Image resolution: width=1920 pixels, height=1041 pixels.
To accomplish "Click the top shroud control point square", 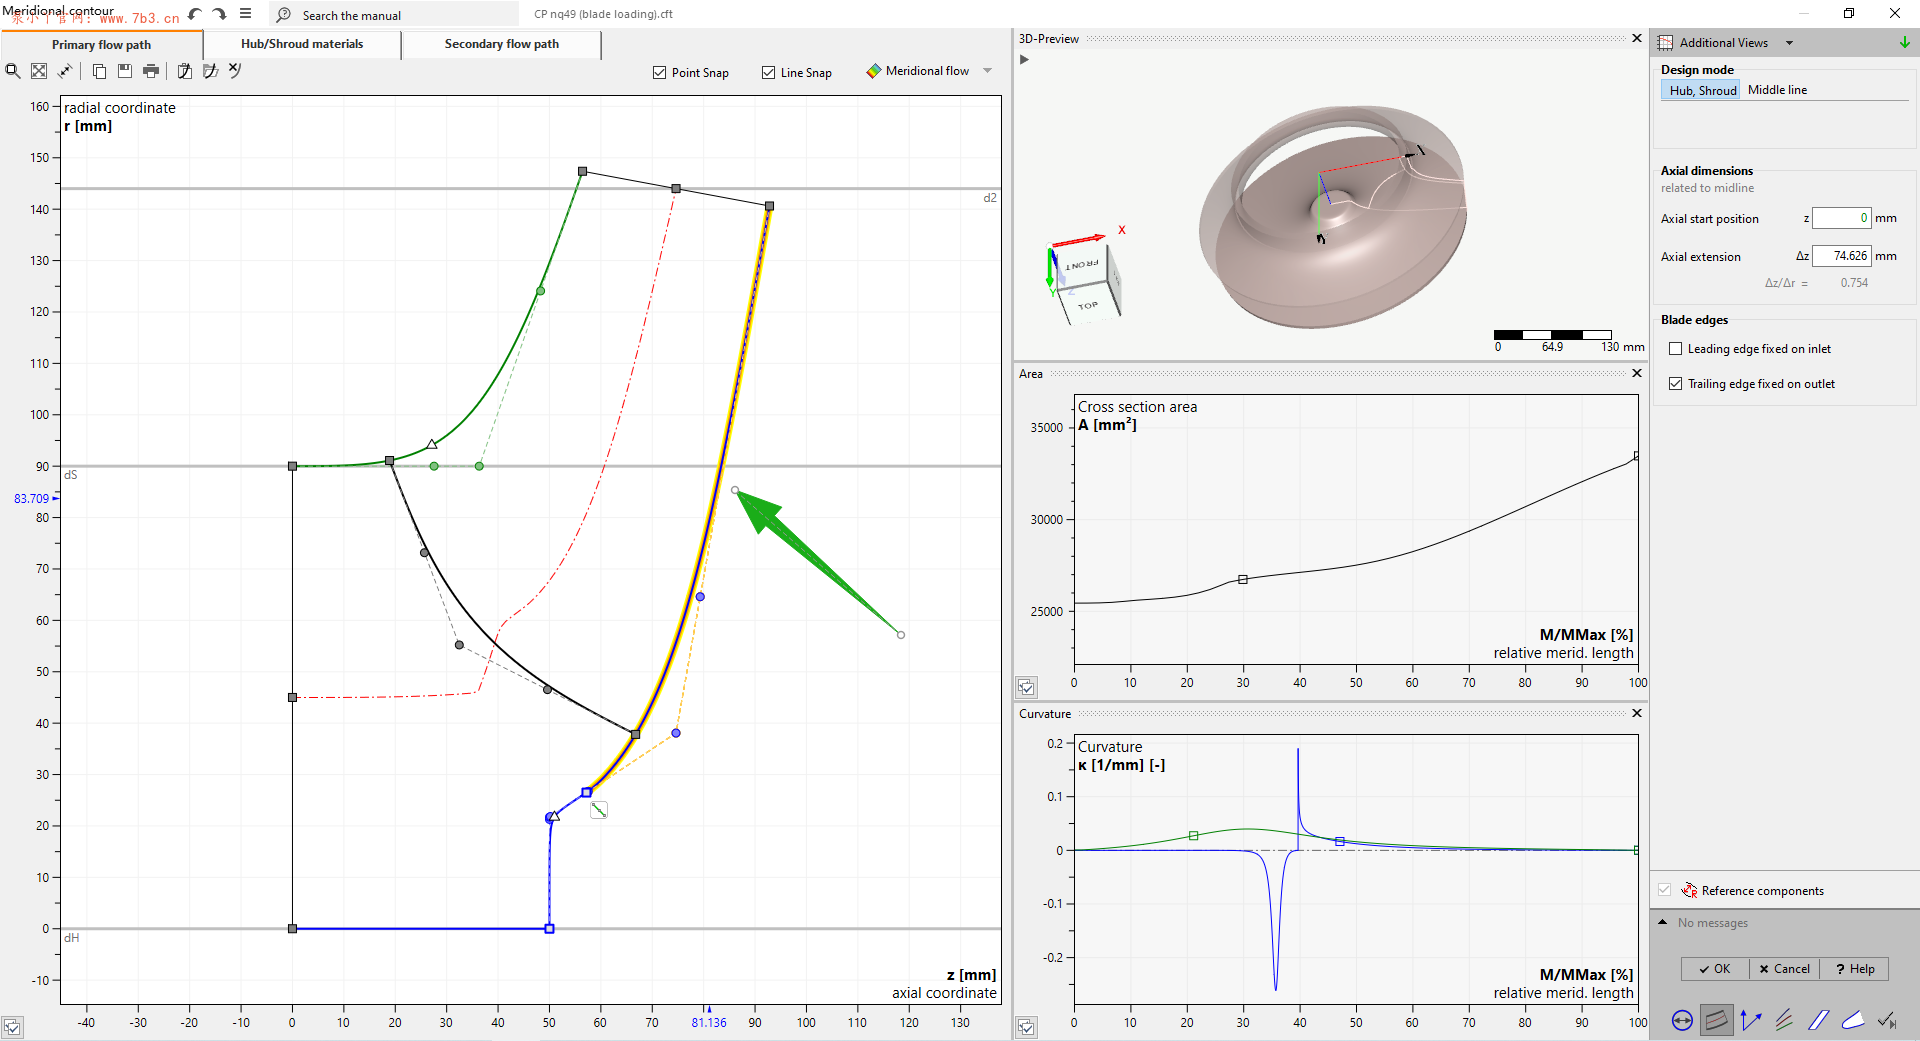I will pyautogui.click(x=583, y=172).
